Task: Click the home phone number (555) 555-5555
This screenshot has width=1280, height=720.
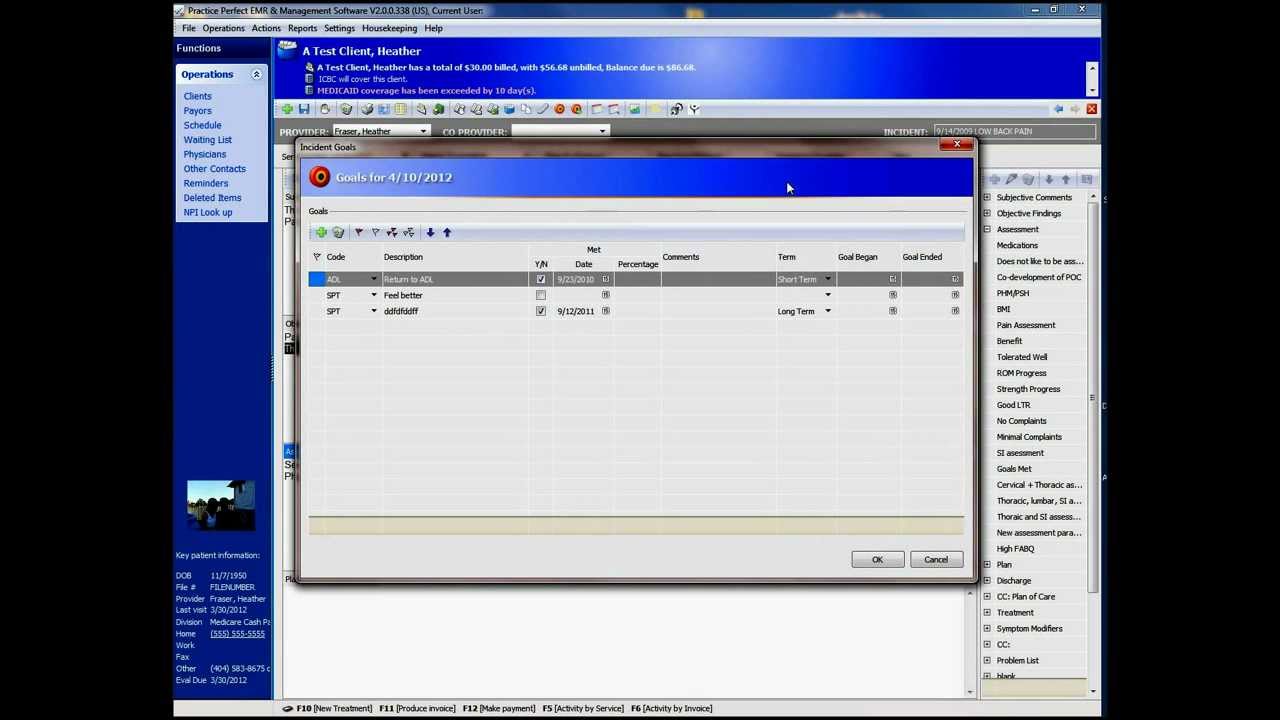Action: [237, 633]
